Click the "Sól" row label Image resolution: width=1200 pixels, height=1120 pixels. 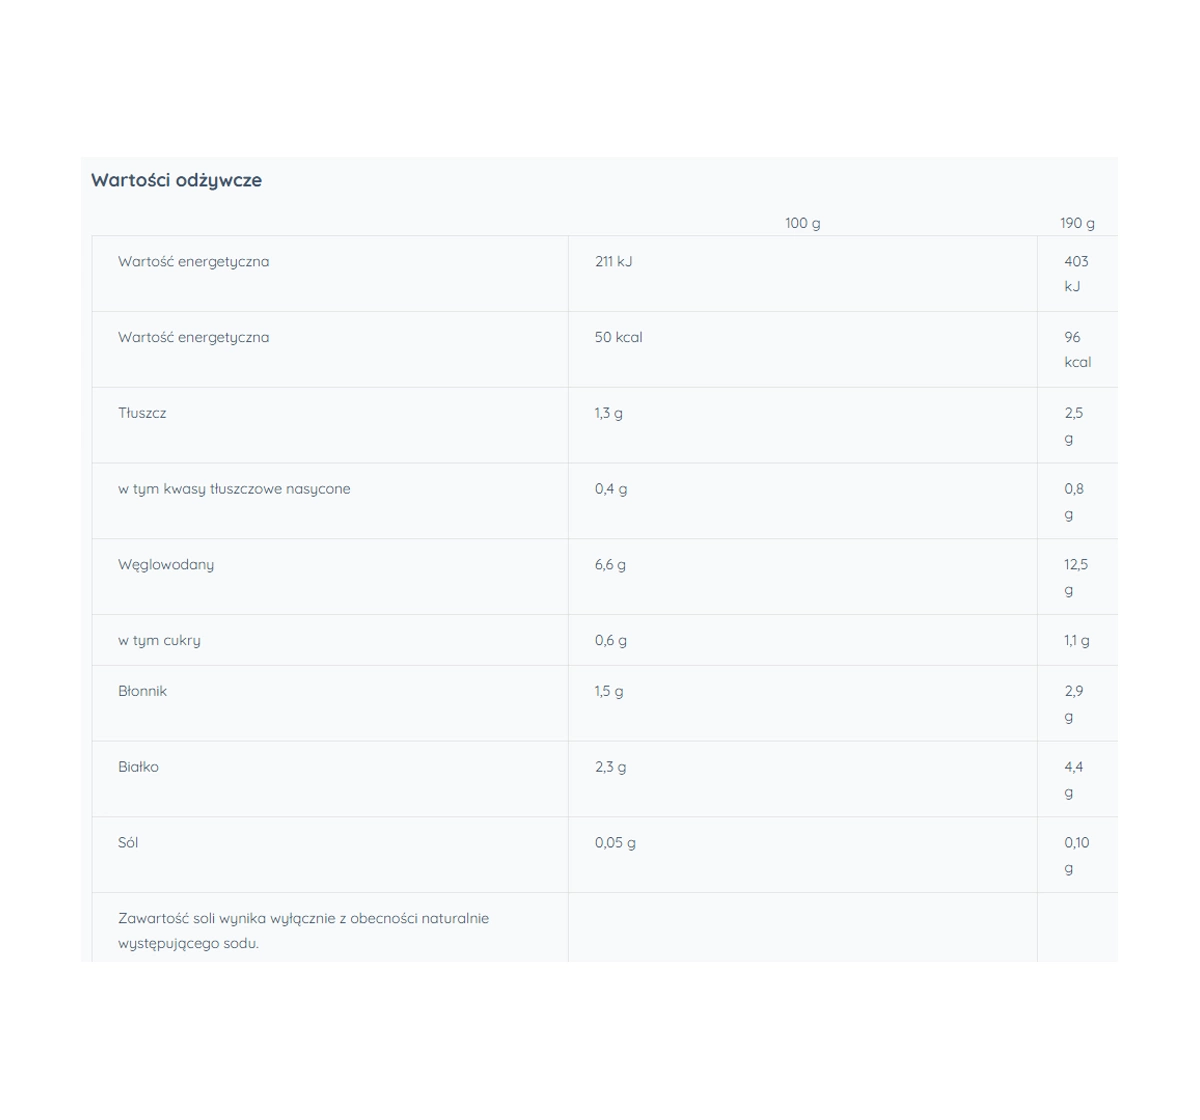[x=128, y=842]
